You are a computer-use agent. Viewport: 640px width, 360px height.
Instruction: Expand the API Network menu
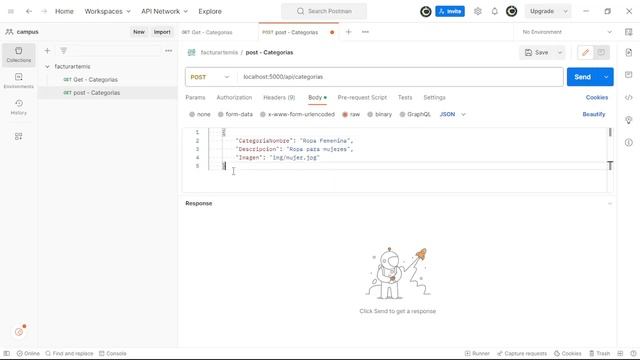(x=164, y=11)
